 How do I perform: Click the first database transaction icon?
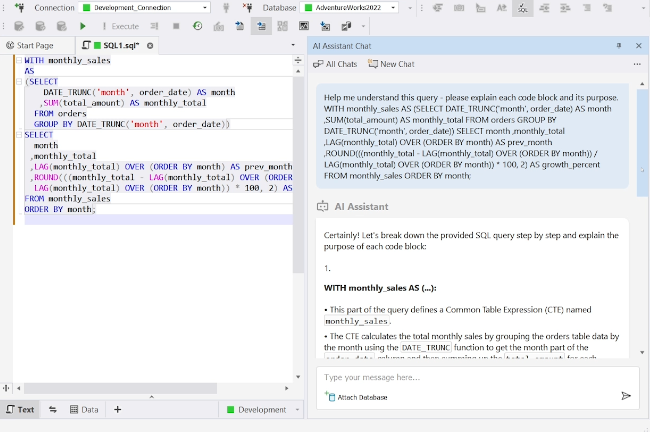19,26
